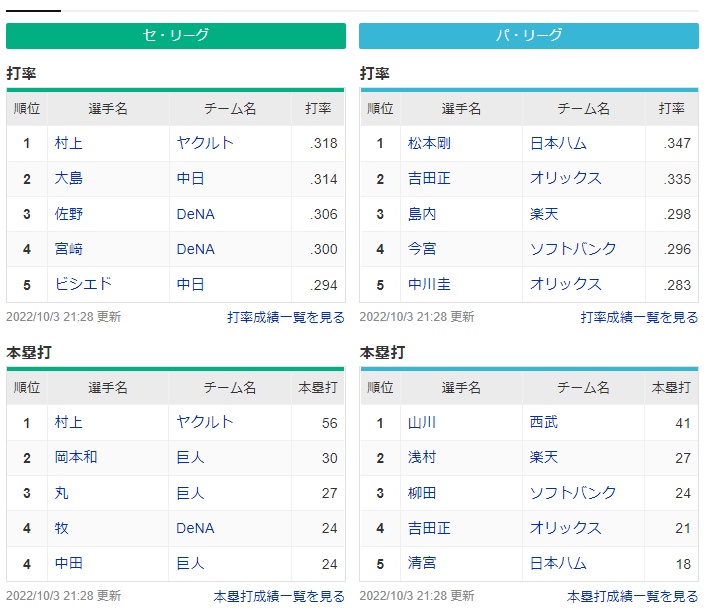Open player 佐野's profile link
Image resolution: width=715 pixels, height=614 pixels.
68,214
